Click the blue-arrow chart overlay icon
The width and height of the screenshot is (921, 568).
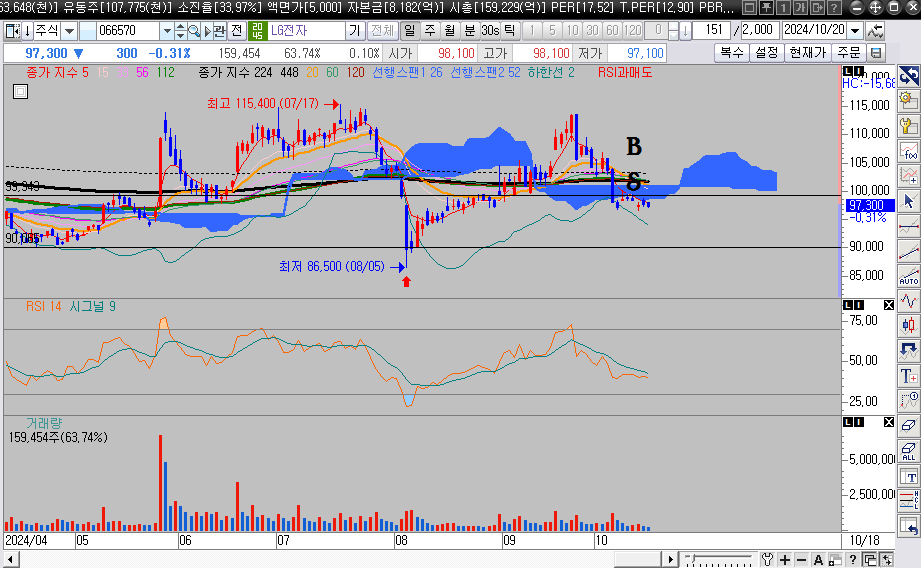[x=909, y=351]
